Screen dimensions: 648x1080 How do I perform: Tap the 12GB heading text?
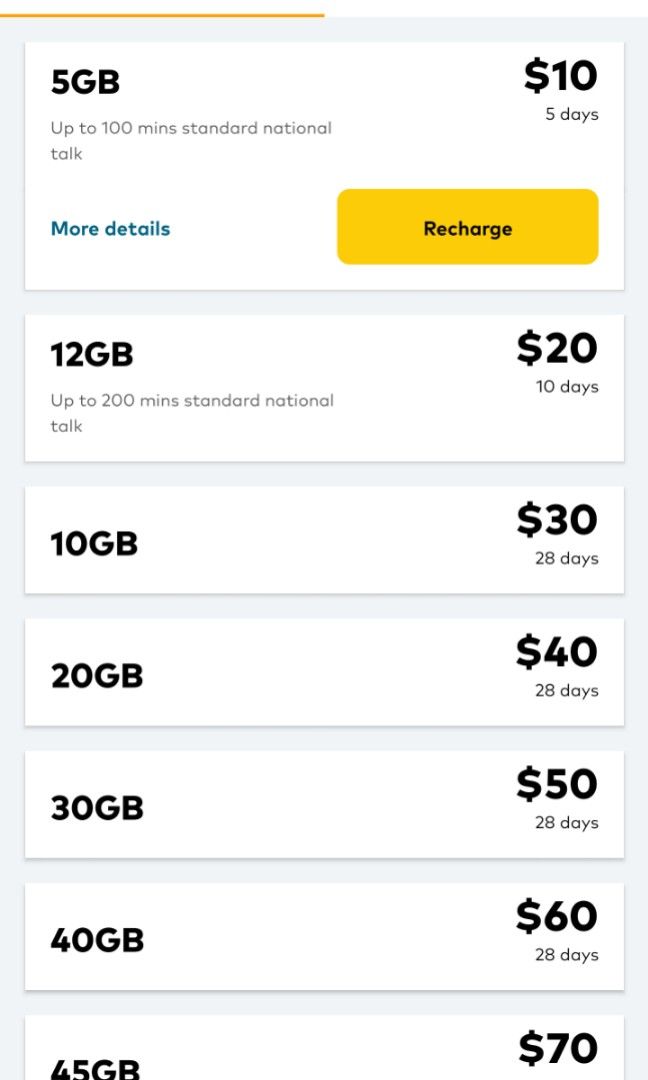(x=91, y=354)
